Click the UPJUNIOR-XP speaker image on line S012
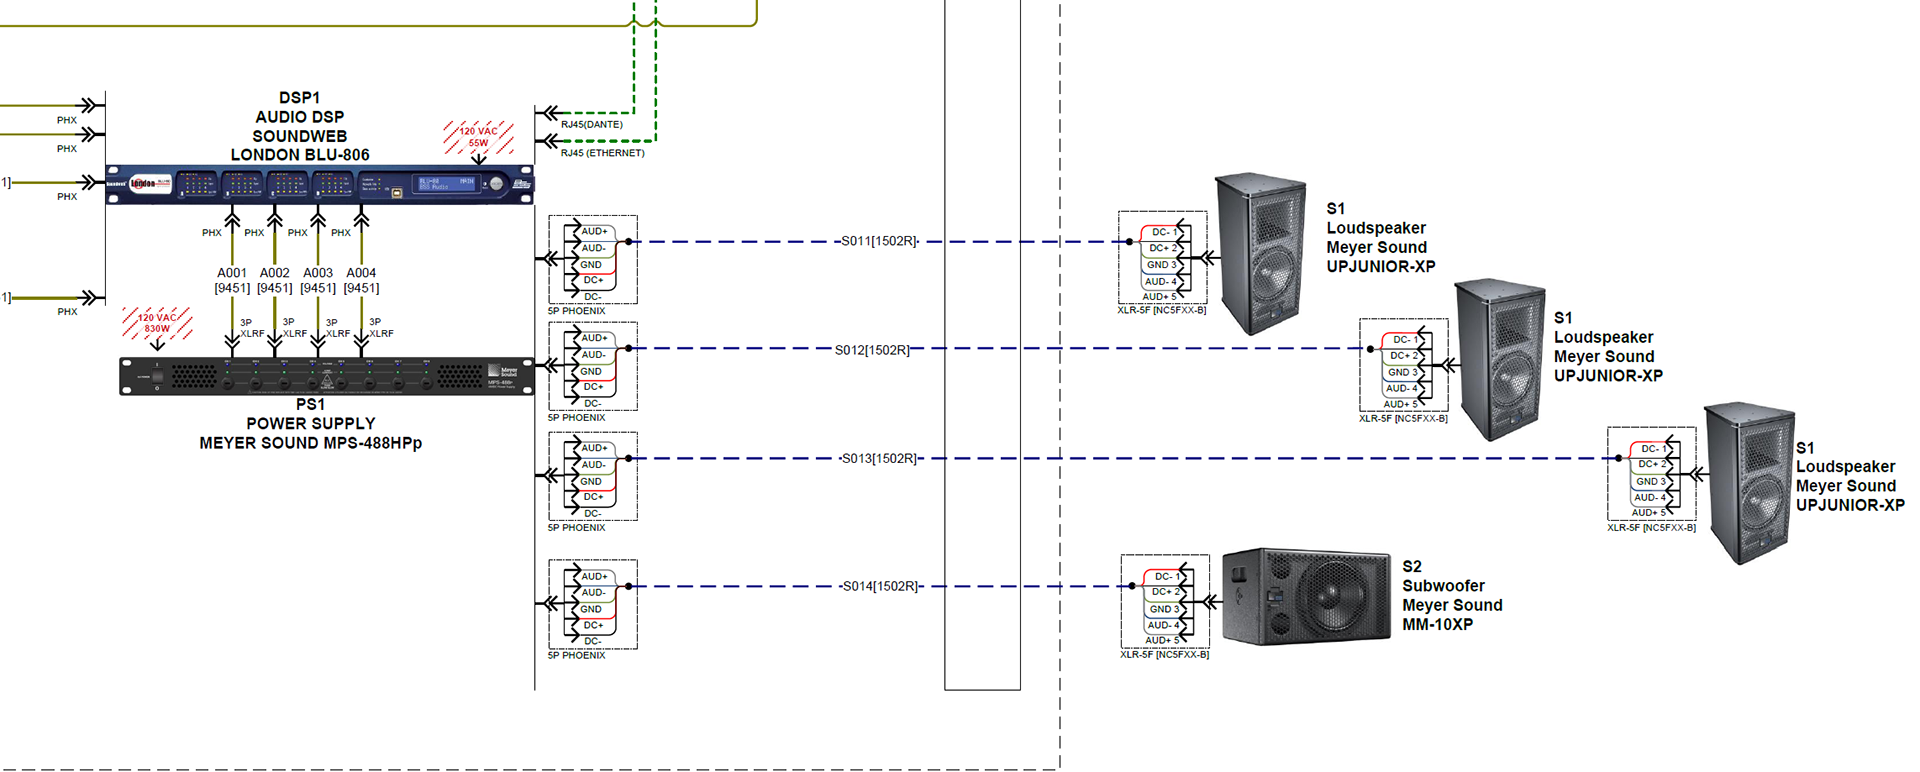The width and height of the screenshot is (1920, 772). click(x=1500, y=360)
